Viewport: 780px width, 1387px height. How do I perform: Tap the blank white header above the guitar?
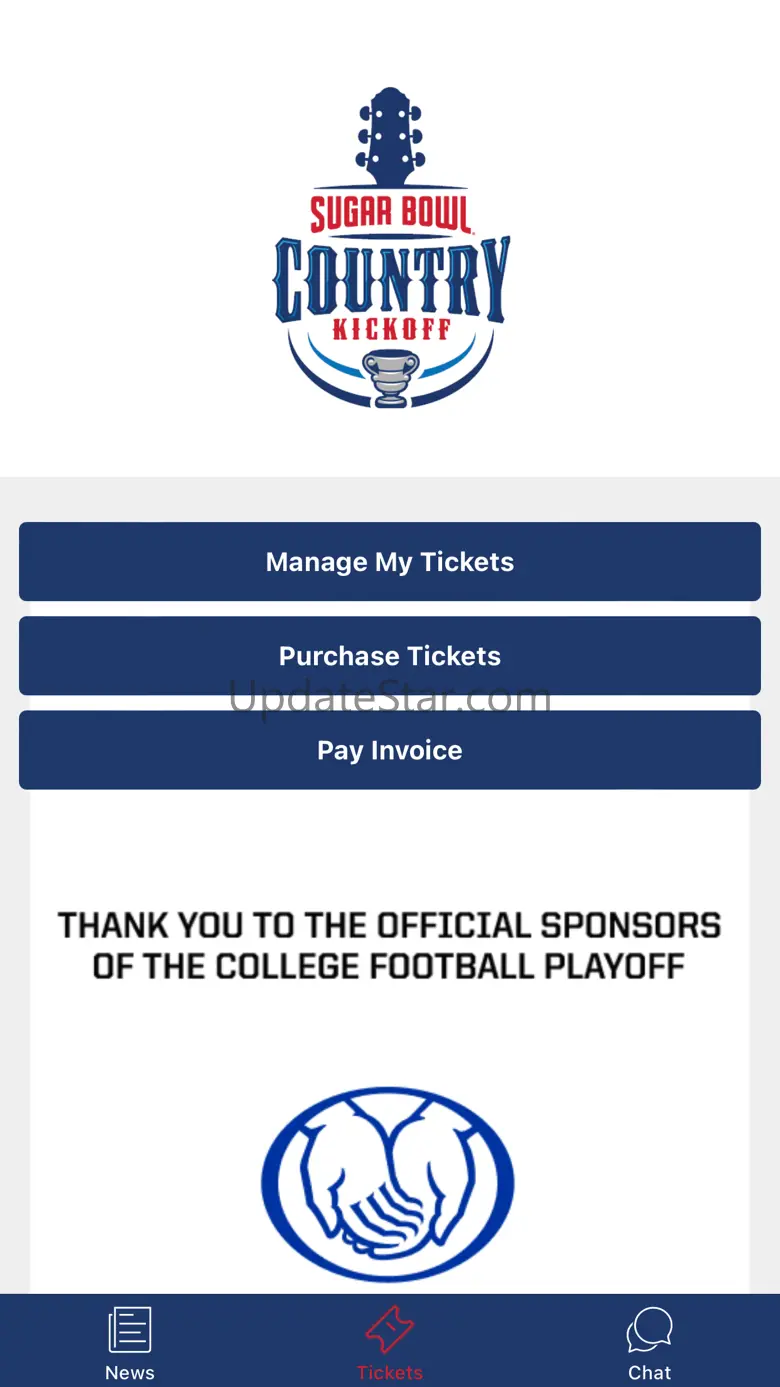tap(390, 40)
